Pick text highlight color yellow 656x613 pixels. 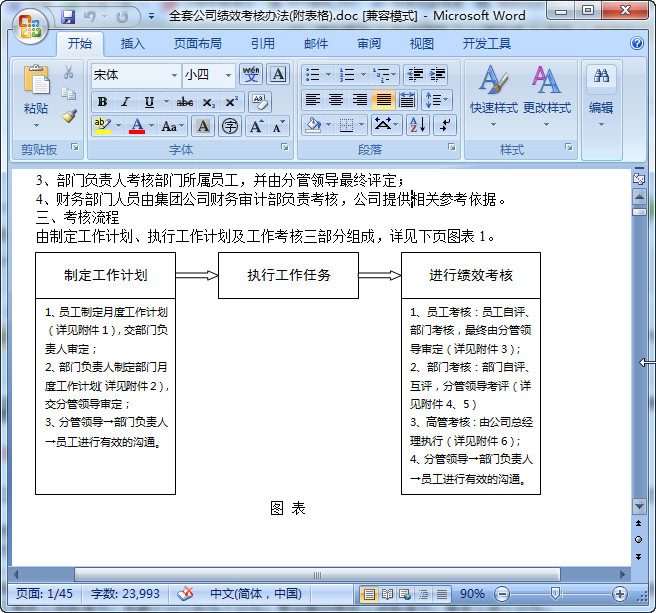[x=102, y=126]
